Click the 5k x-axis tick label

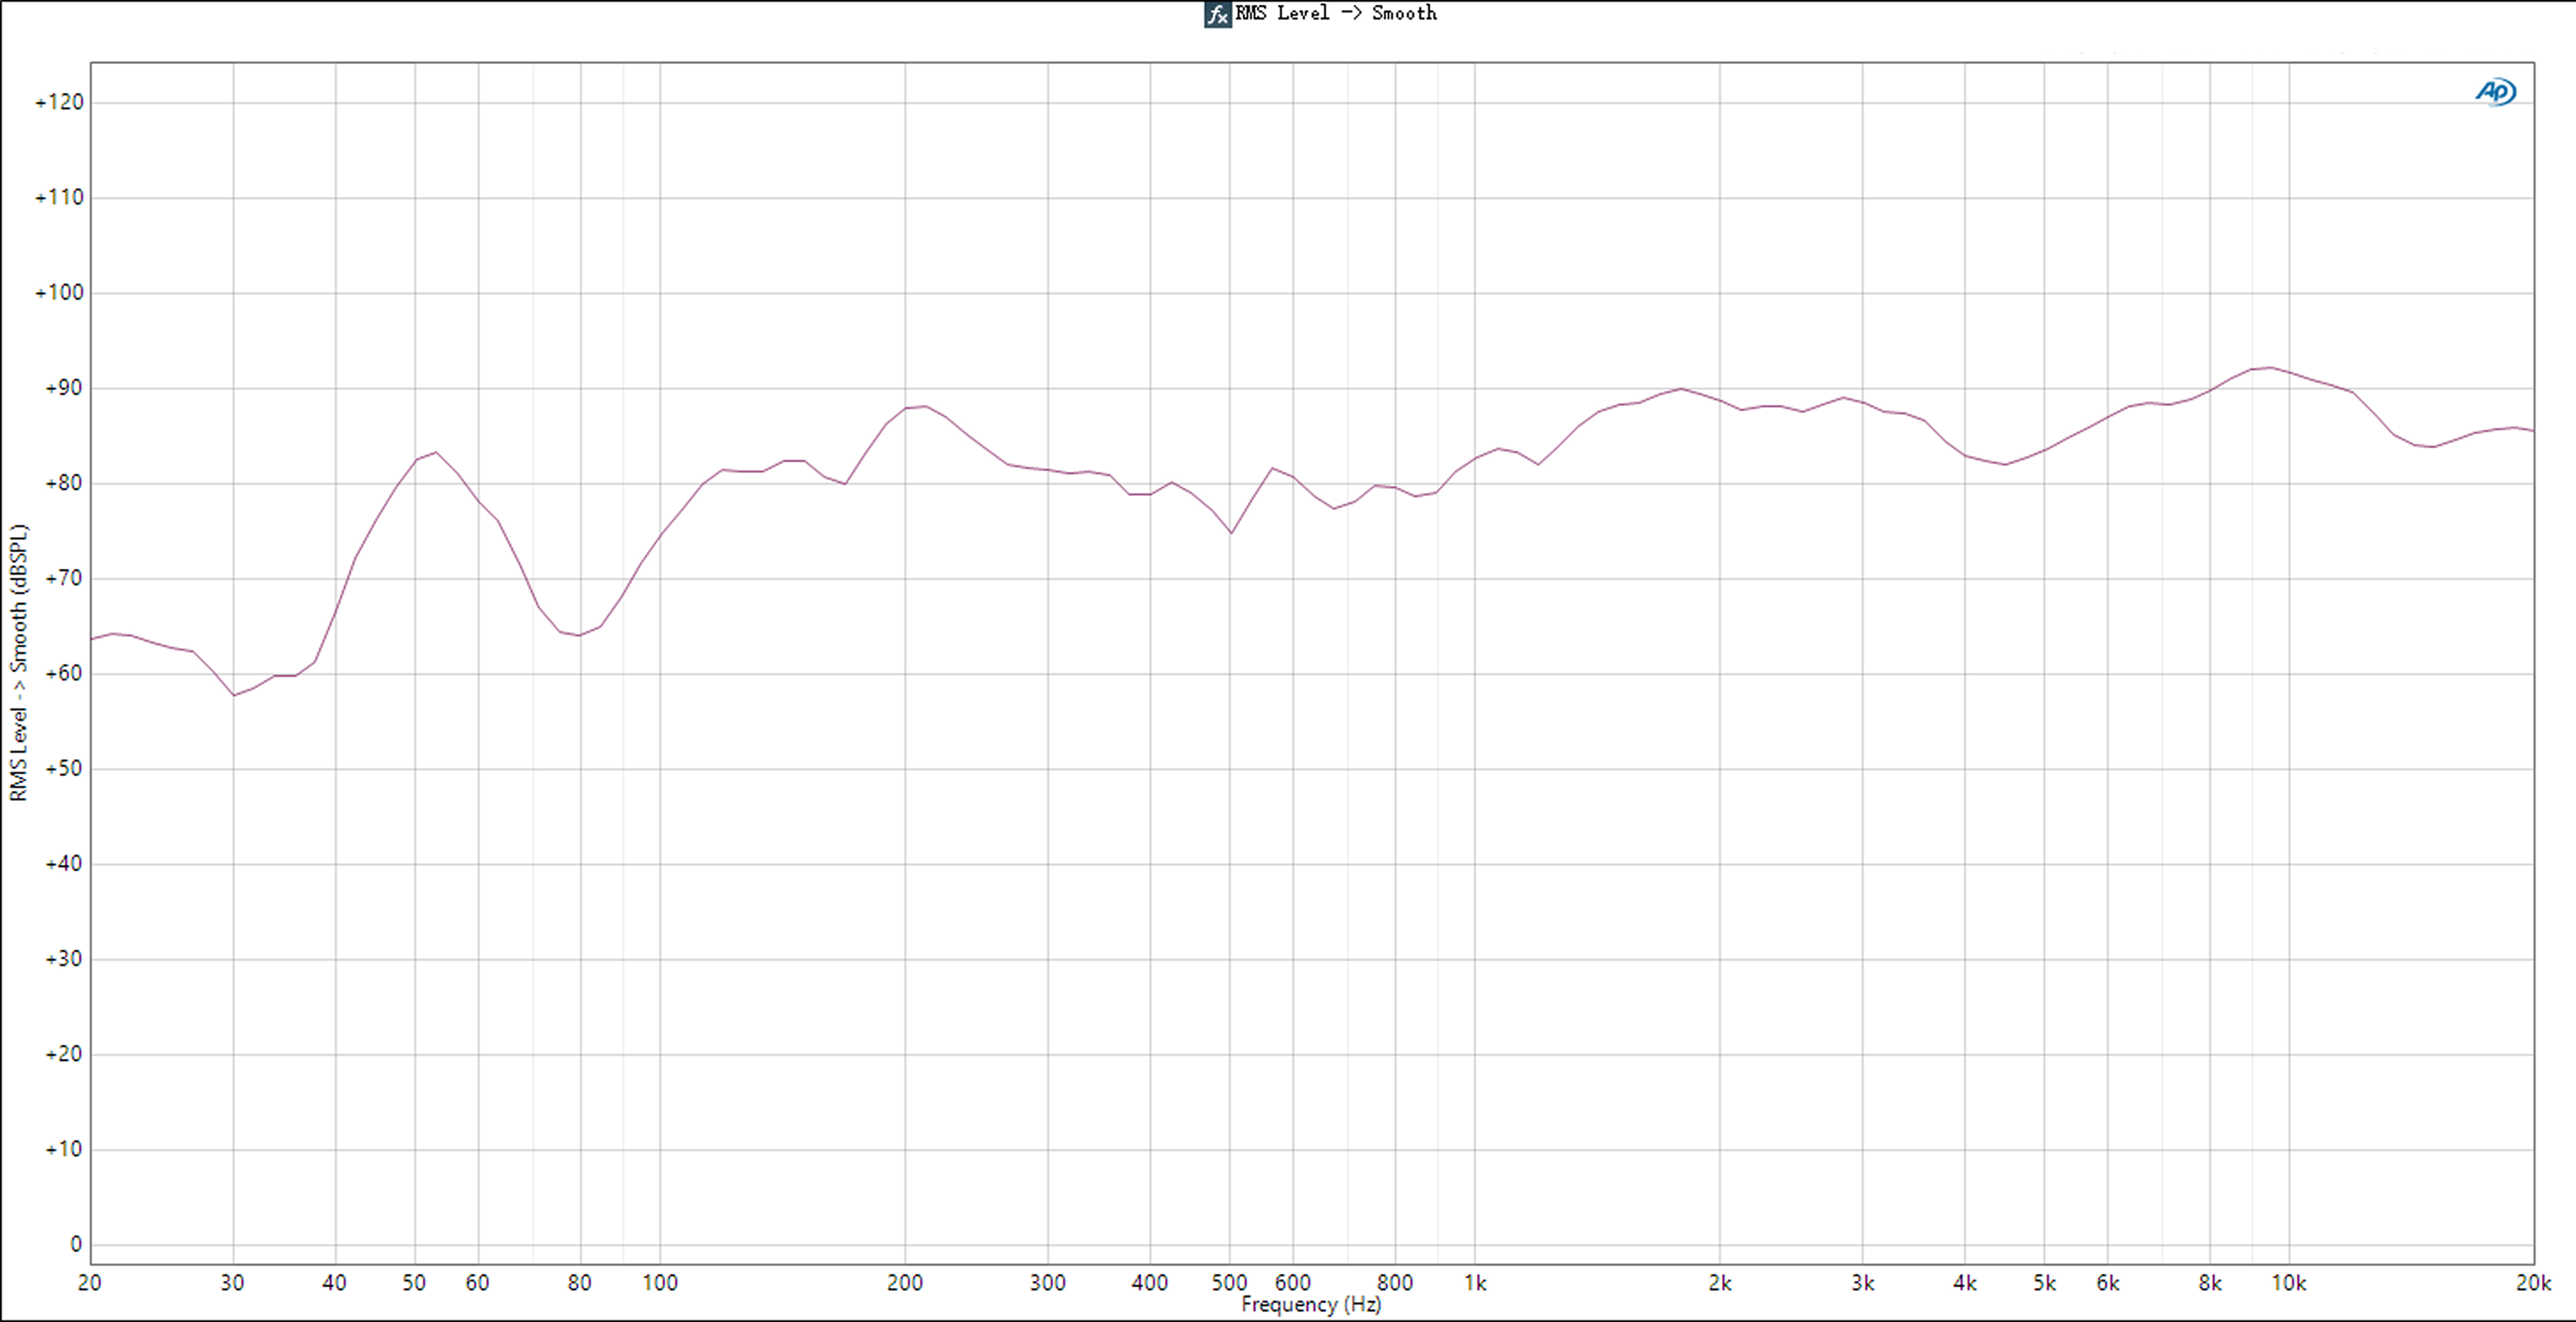click(x=2045, y=1283)
